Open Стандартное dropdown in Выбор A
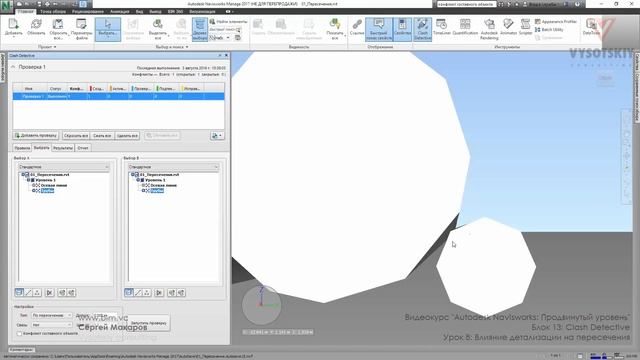Image resolution: width=640 pixels, height=360 pixels. (64, 167)
